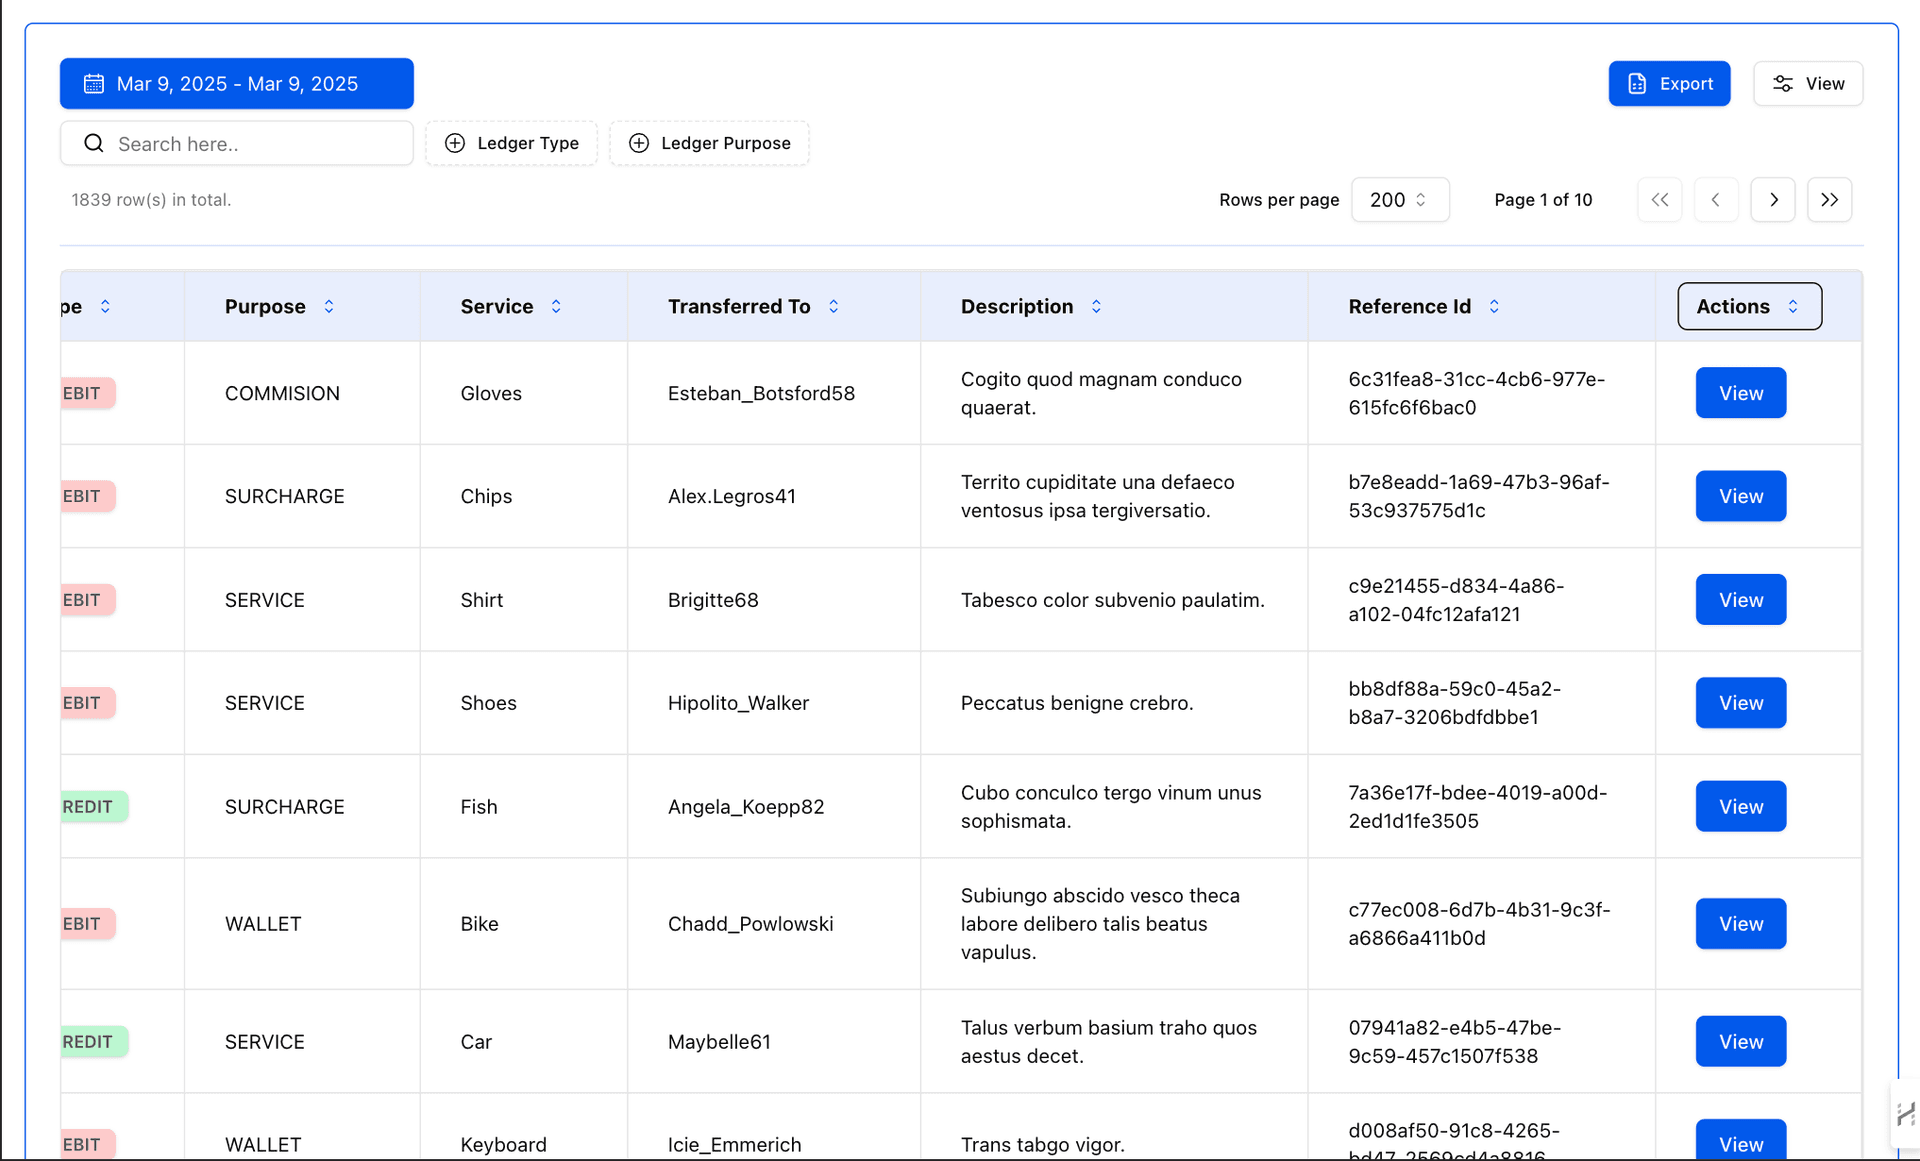Expand the Actions column header menu
The width and height of the screenshot is (1920, 1161).
pyautogui.click(x=1749, y=307)
